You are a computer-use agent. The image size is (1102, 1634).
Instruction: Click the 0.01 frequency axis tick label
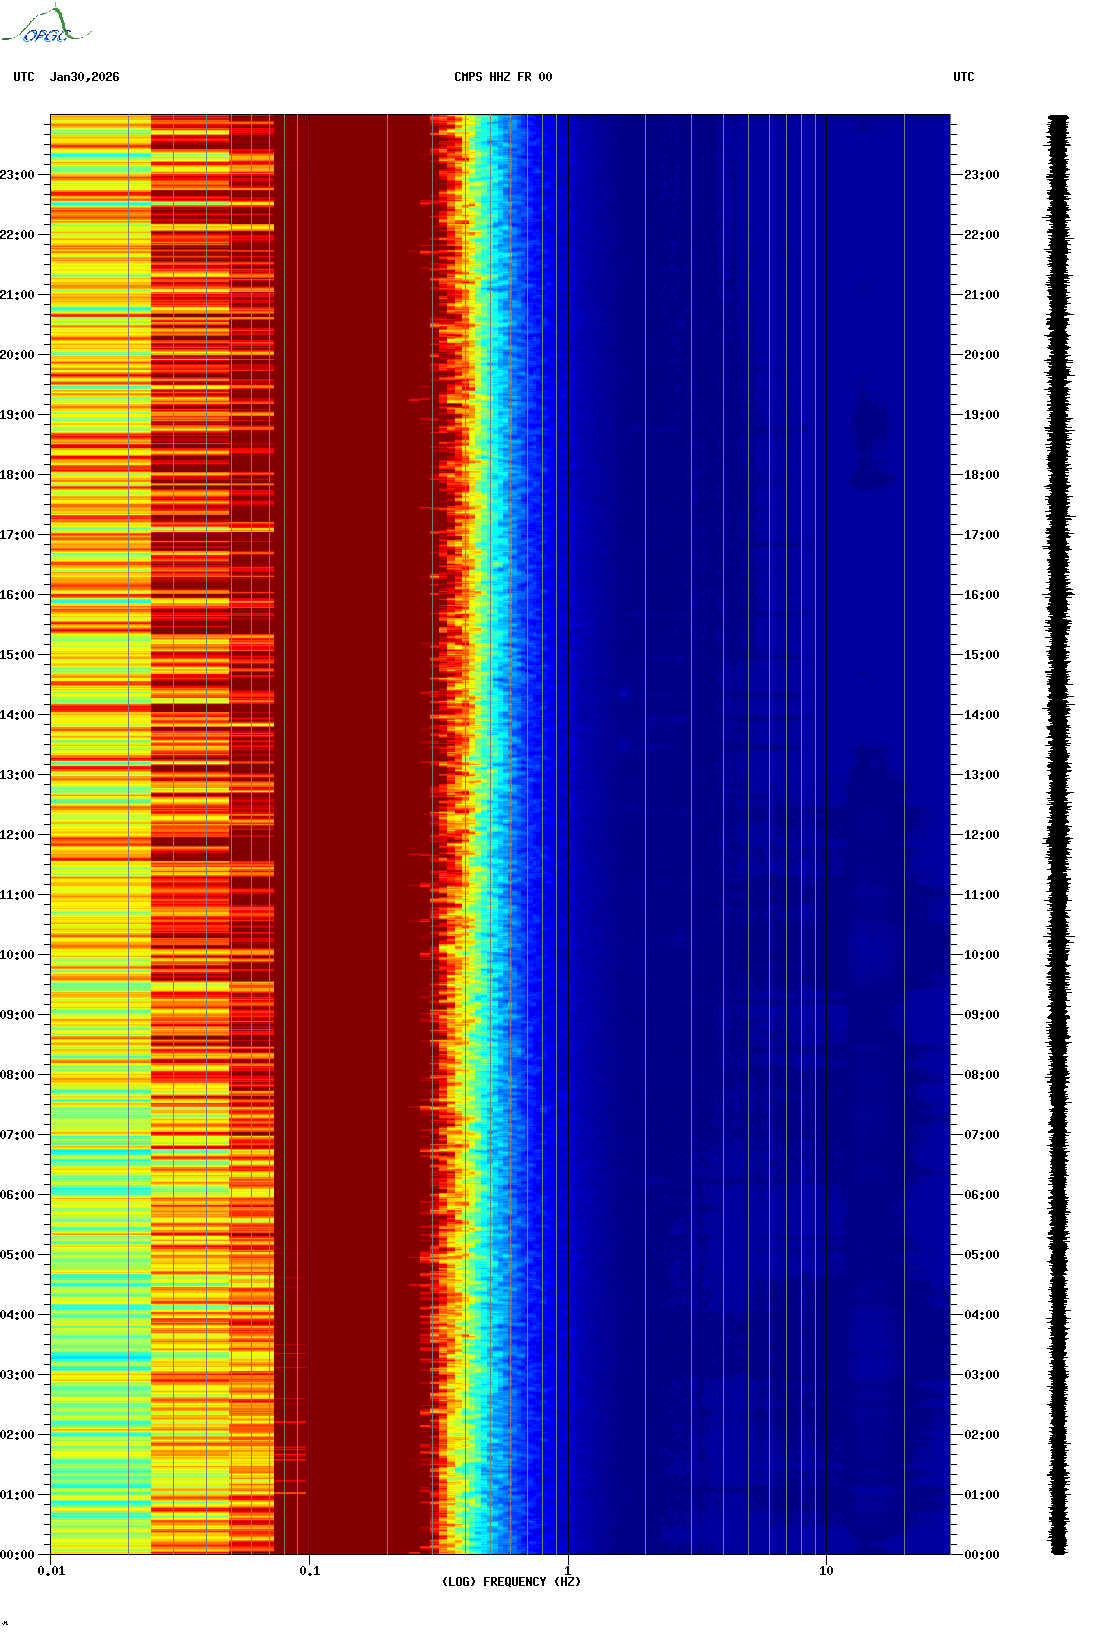click(x=51, y=1570)
